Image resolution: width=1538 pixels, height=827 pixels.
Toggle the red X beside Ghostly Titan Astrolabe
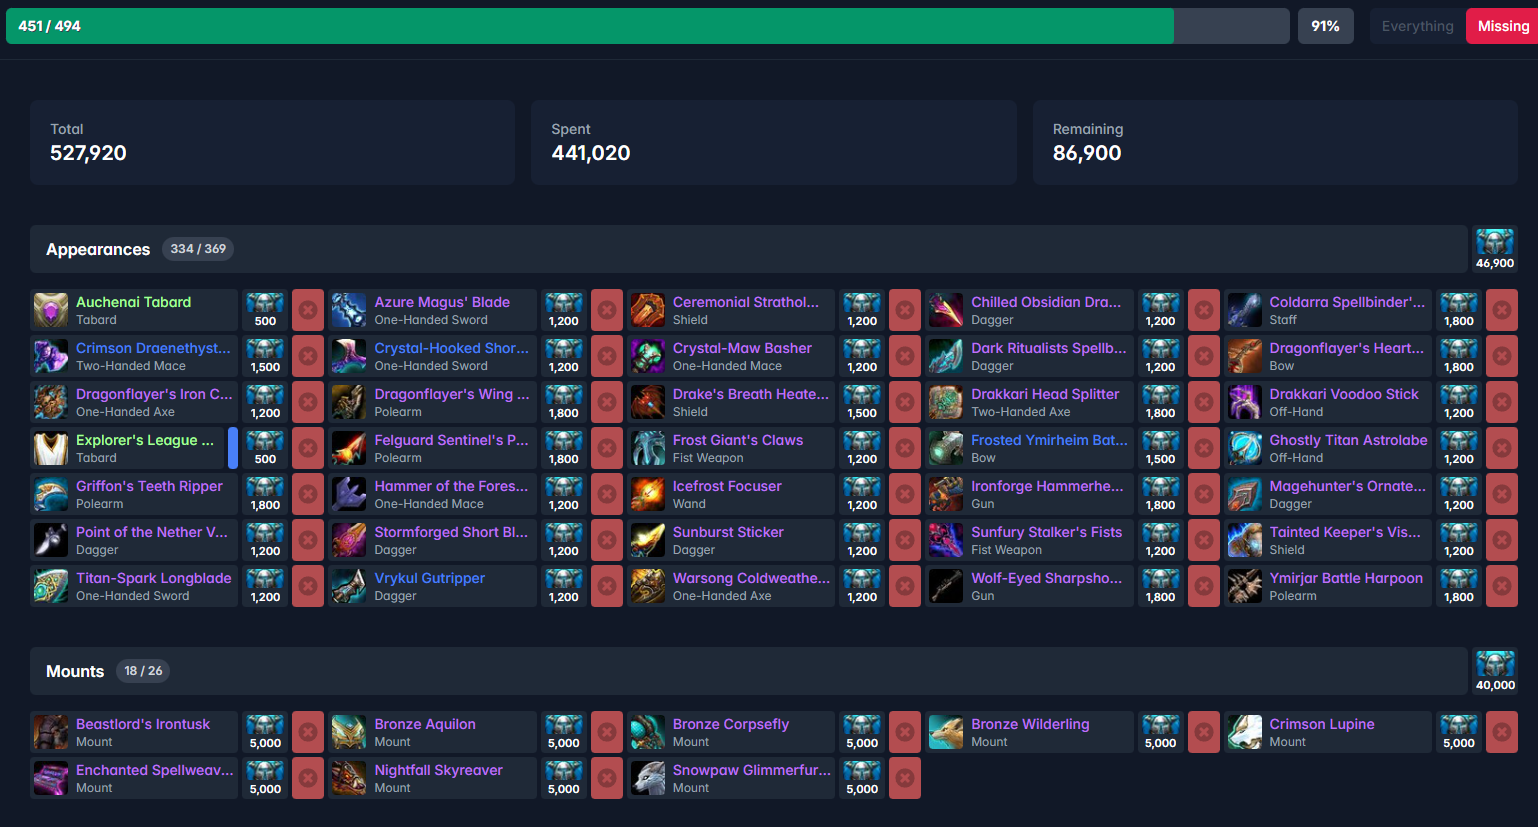[1502, 448]
